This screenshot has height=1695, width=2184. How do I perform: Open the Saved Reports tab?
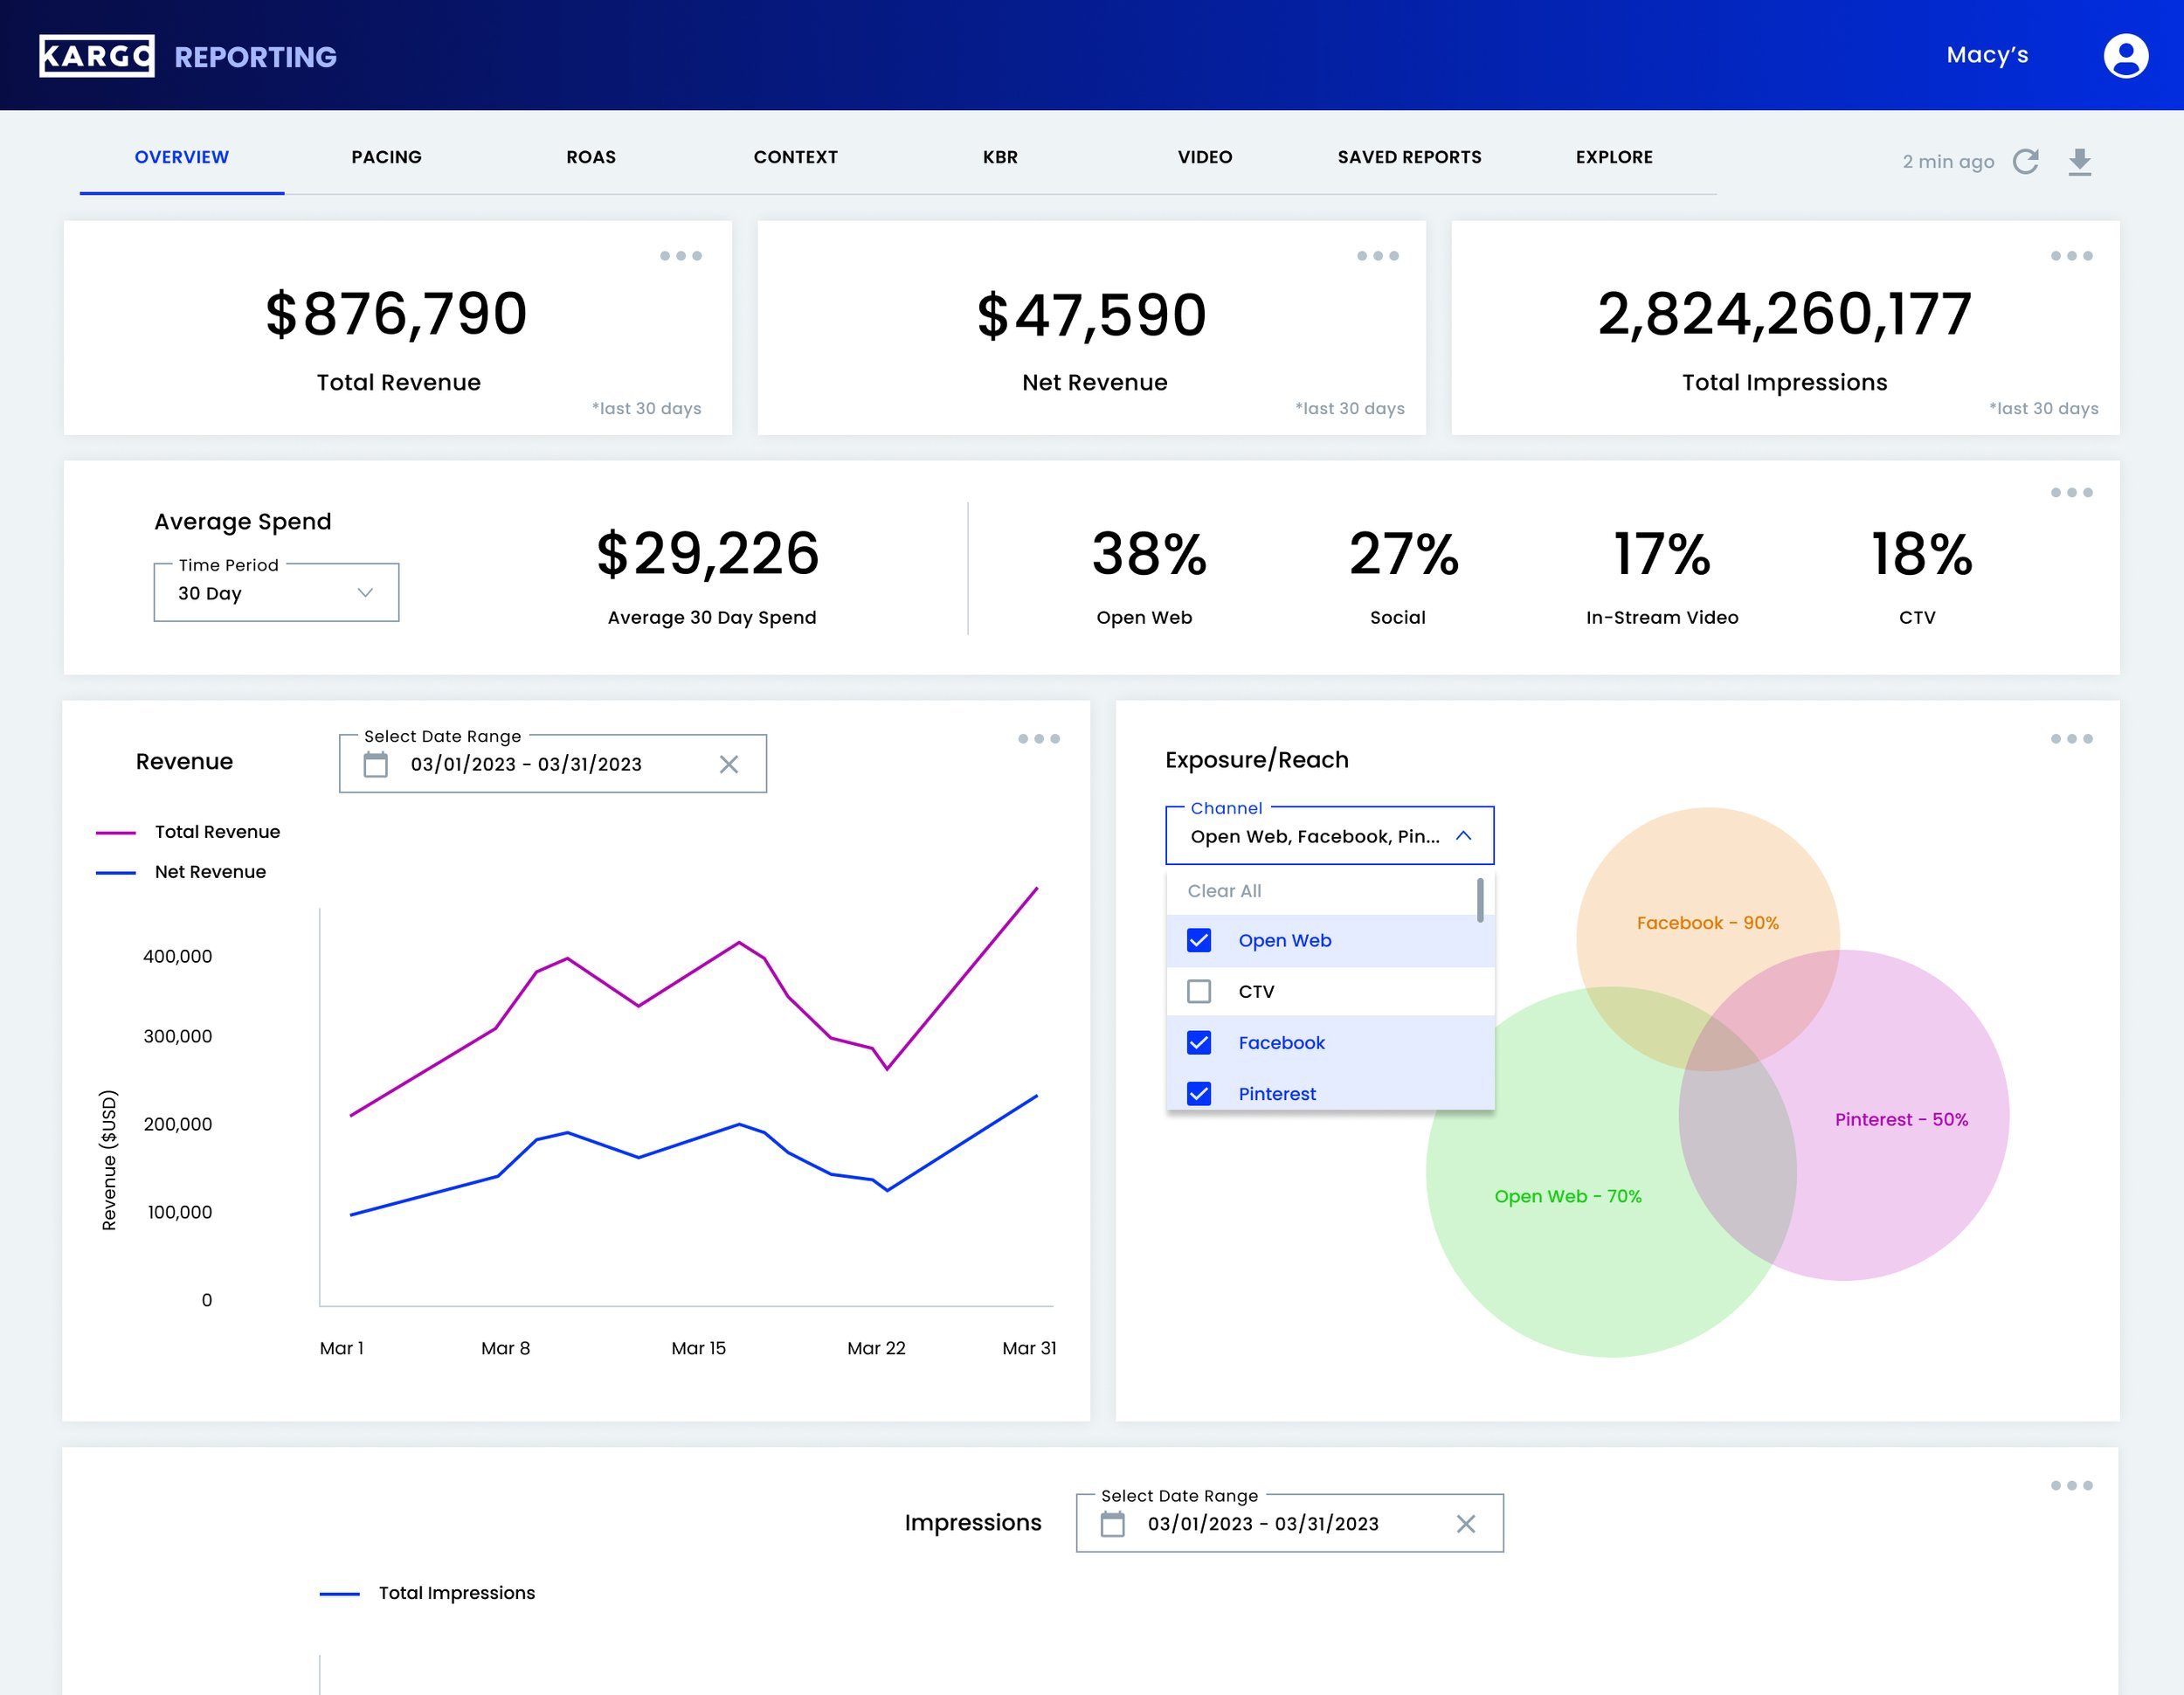(x=1410, y=157)
